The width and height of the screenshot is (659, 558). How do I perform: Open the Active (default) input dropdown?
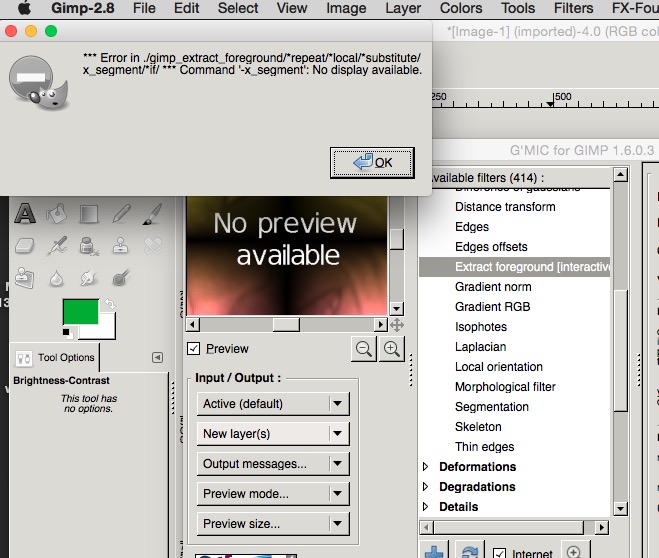[x=273, y=404]
